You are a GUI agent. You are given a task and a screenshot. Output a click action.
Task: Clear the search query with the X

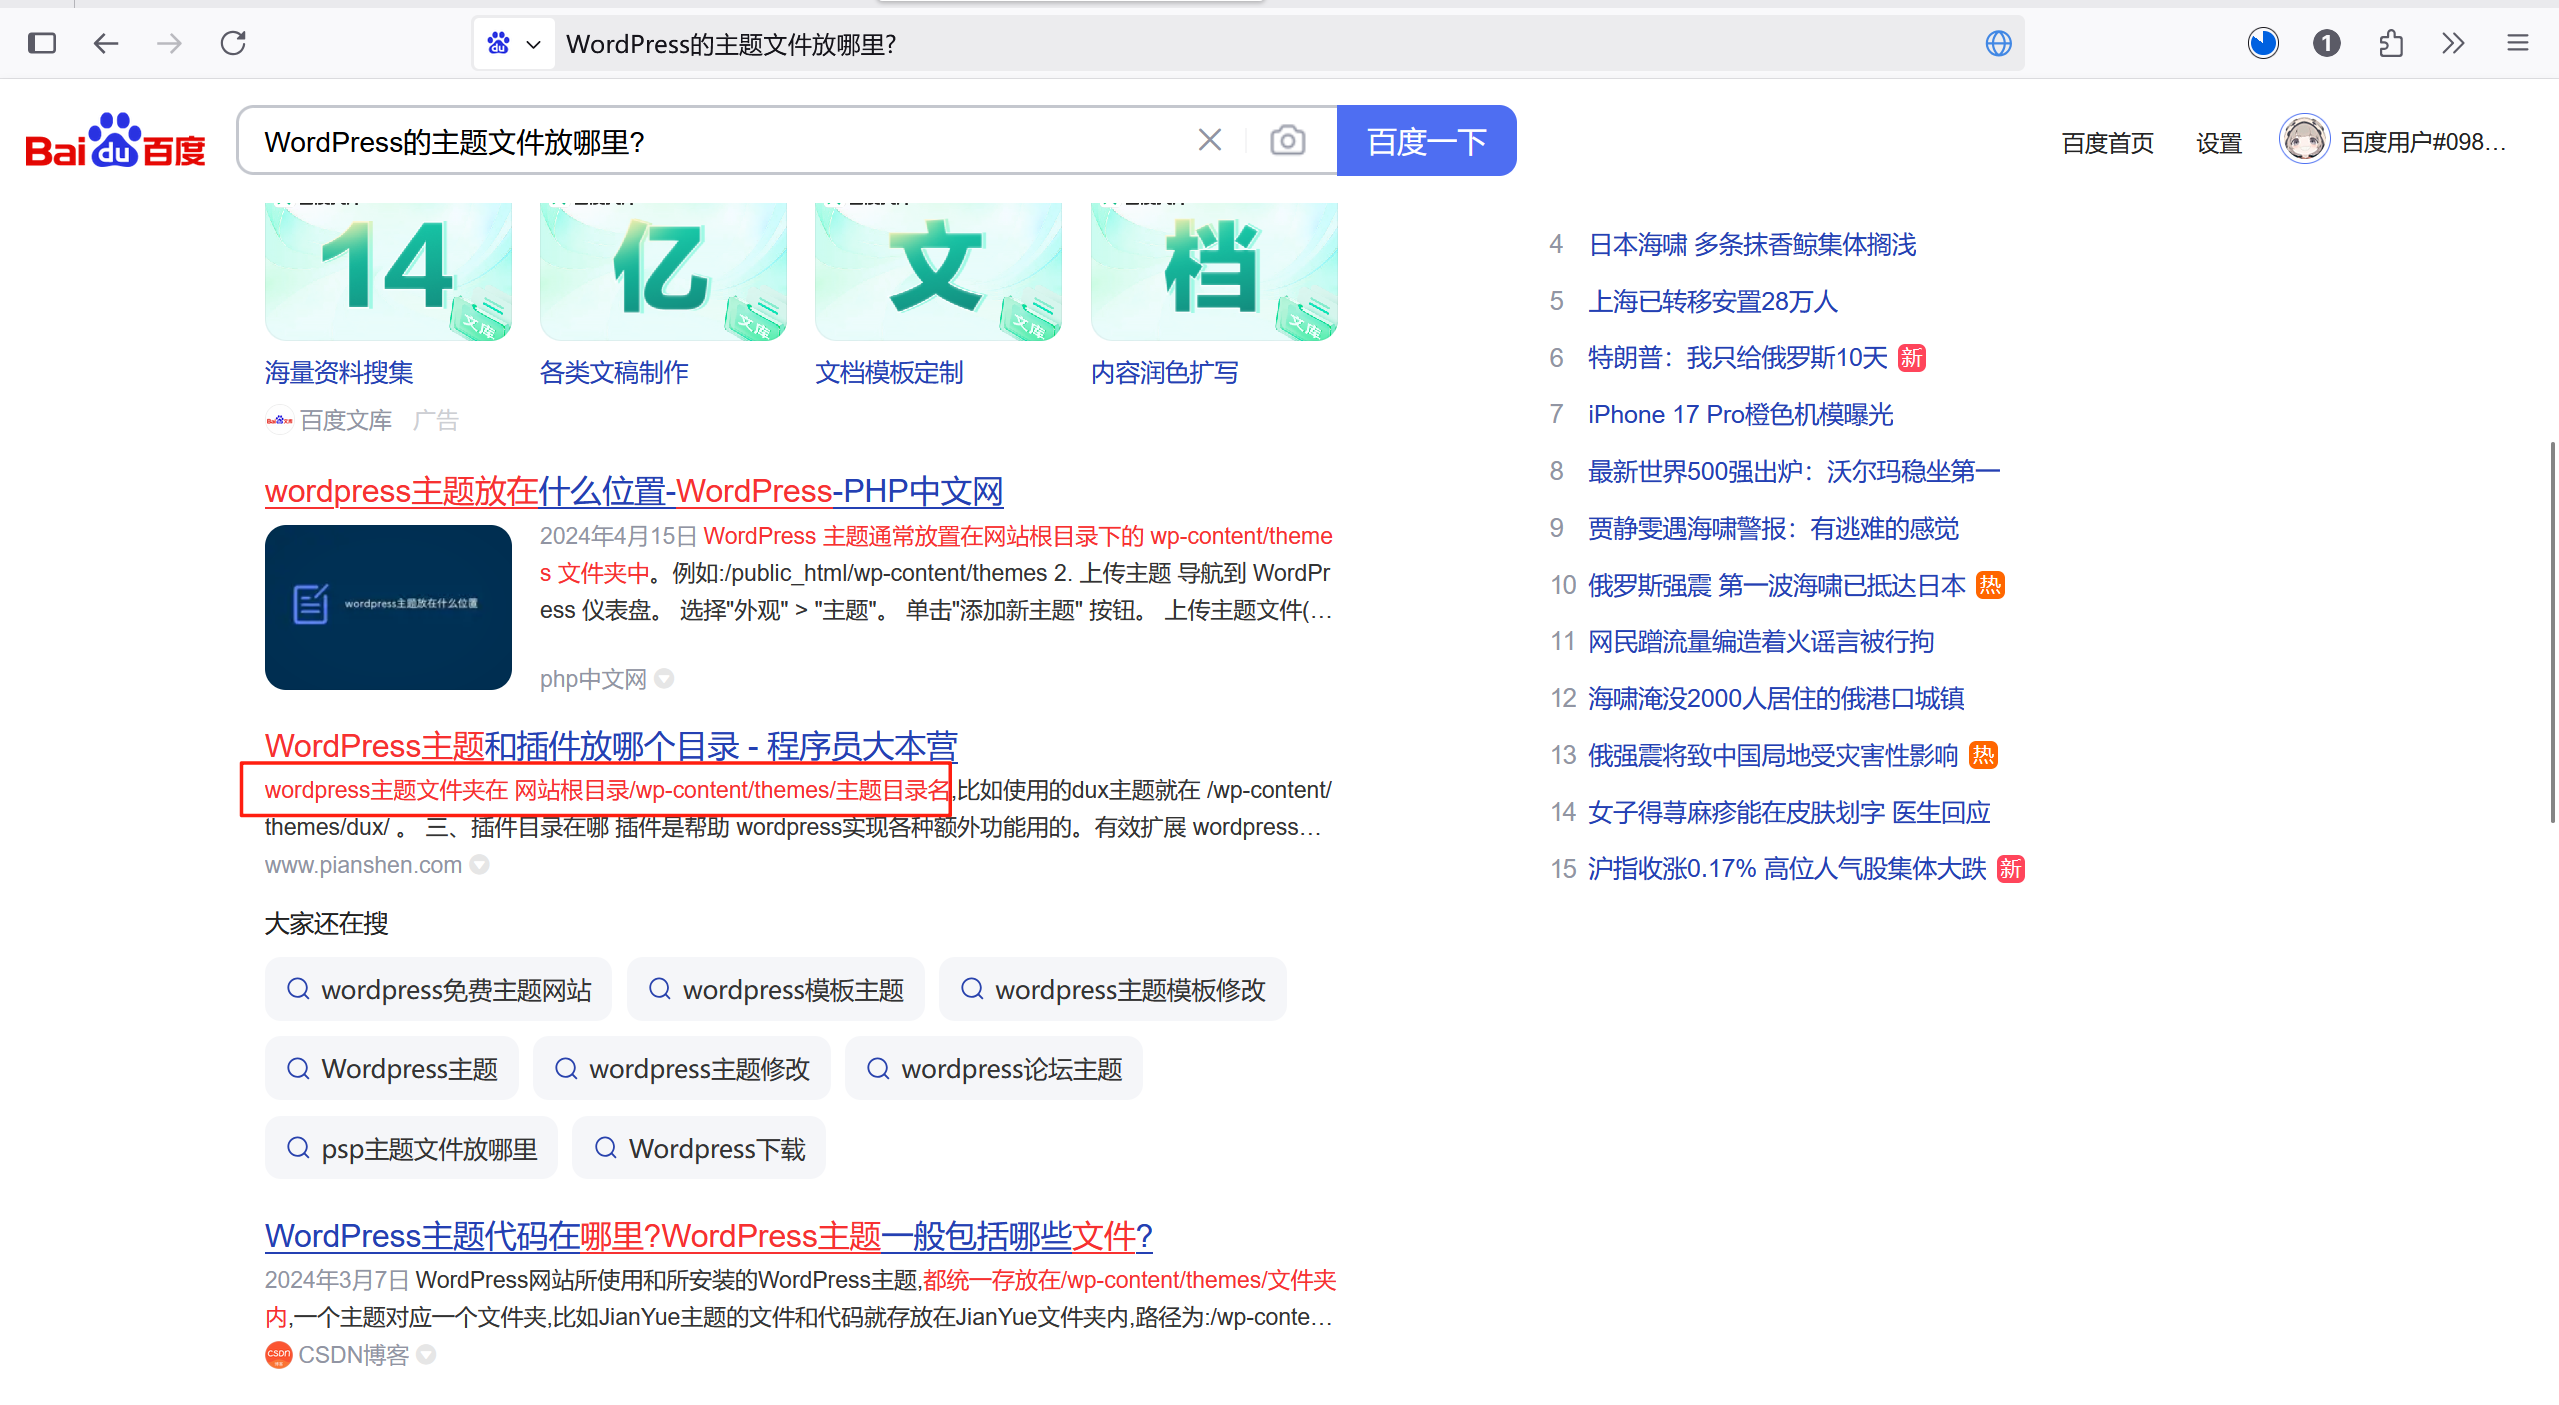click(x=1210, y=140)
